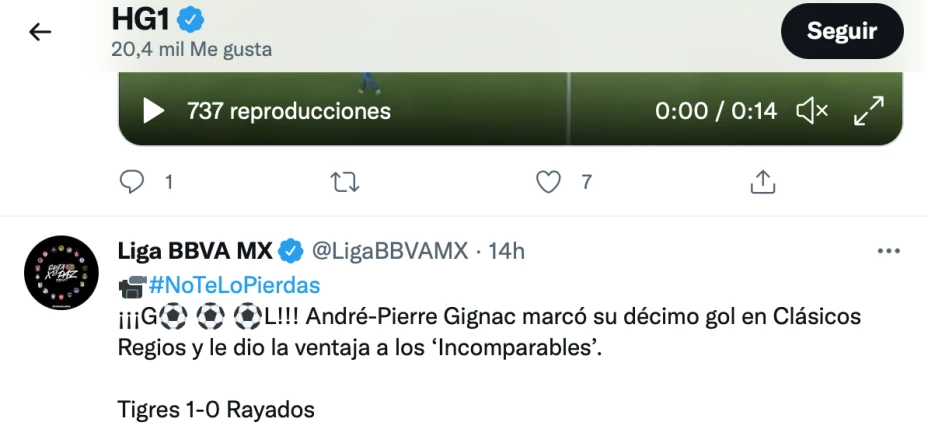Open the #NoTeLoPierdas hashtag
The width and height of the screenshot is (928, 443).
coord(234,285)
